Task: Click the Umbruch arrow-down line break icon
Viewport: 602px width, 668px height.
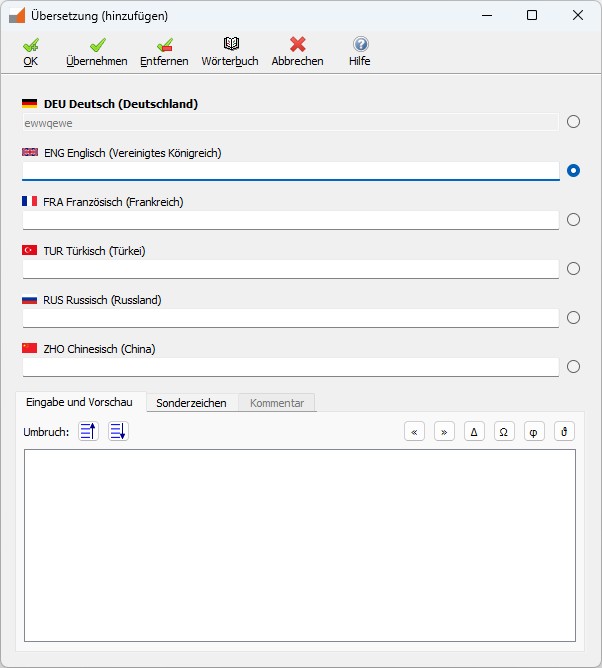Action: pos(118,432)
